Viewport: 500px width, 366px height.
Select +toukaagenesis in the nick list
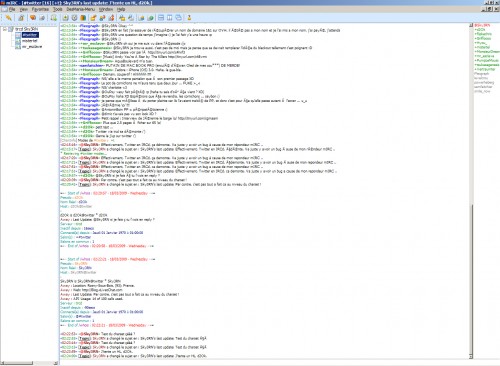click(x=487, y=65)
